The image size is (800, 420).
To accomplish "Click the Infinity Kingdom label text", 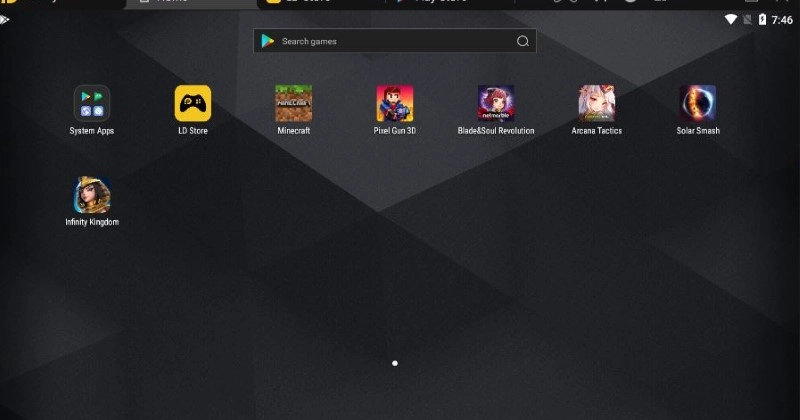I will pos(92,222).
